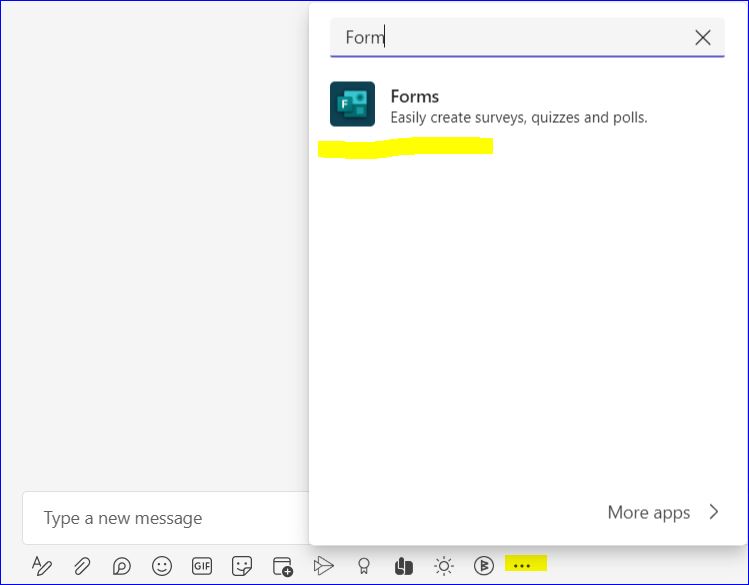Clear the search box with the X

703,37
